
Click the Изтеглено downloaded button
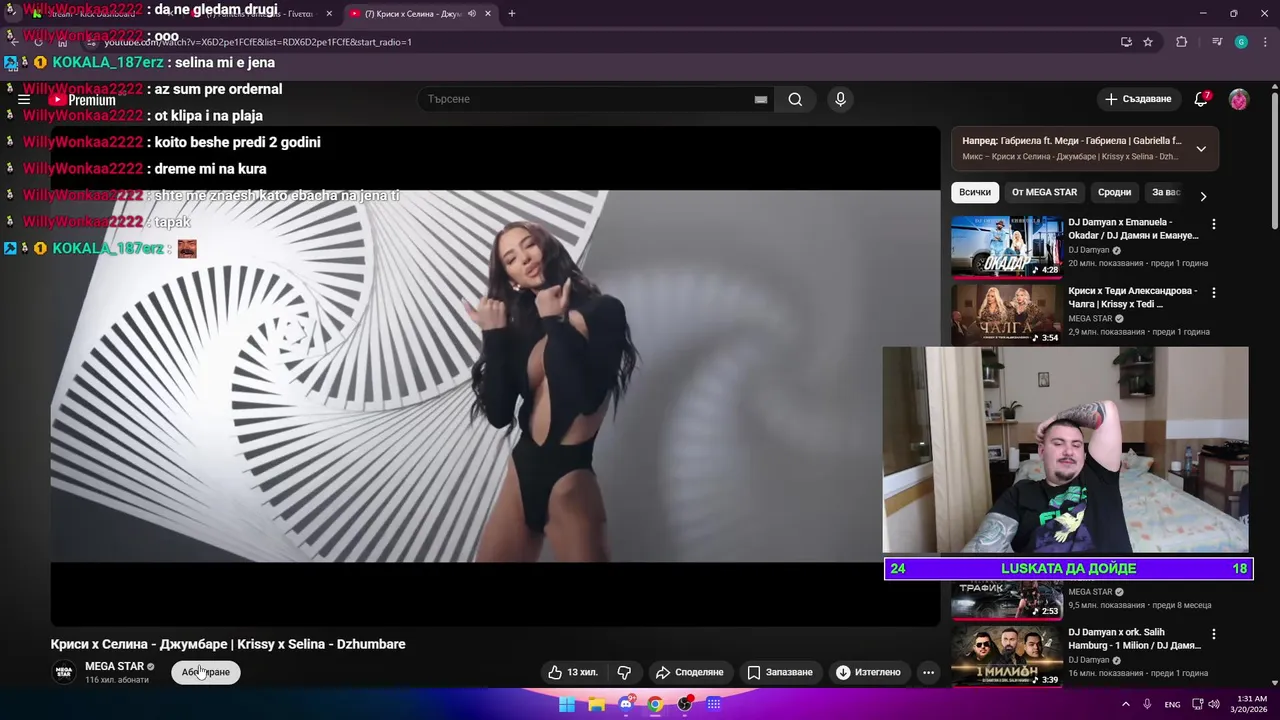868,672
